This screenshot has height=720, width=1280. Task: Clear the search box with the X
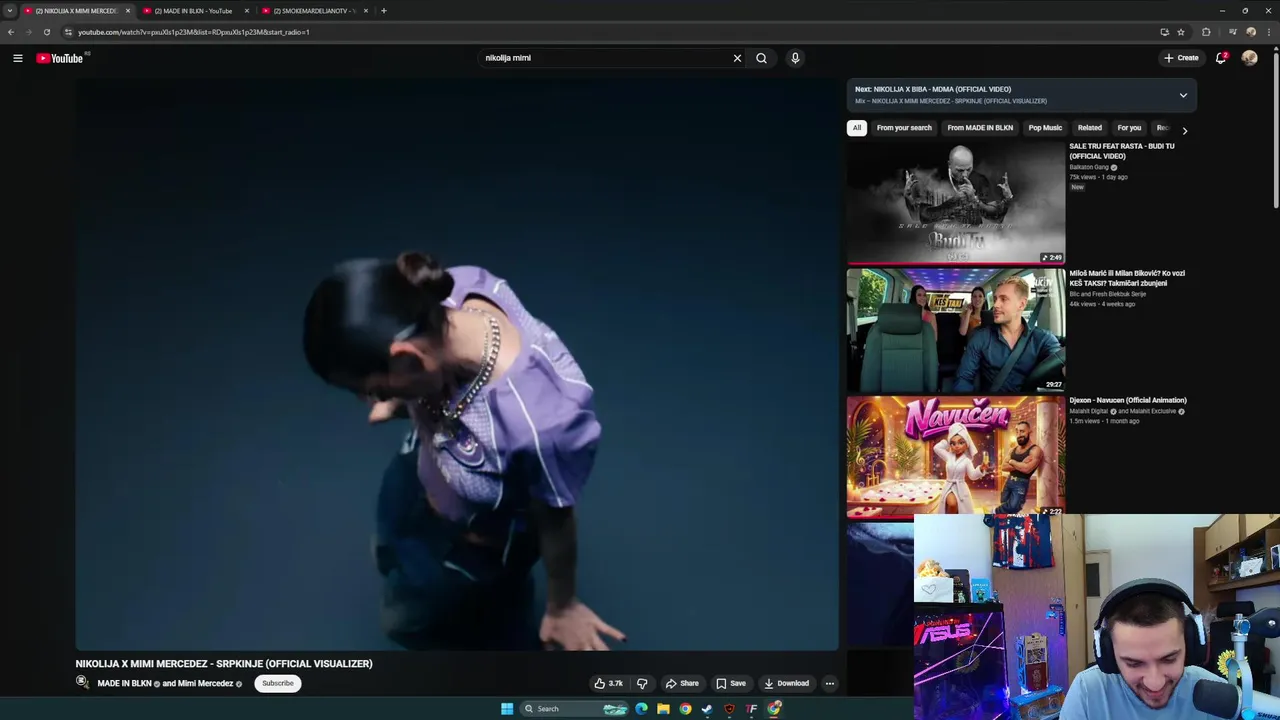pyautogui.click(x=737, y=58)
